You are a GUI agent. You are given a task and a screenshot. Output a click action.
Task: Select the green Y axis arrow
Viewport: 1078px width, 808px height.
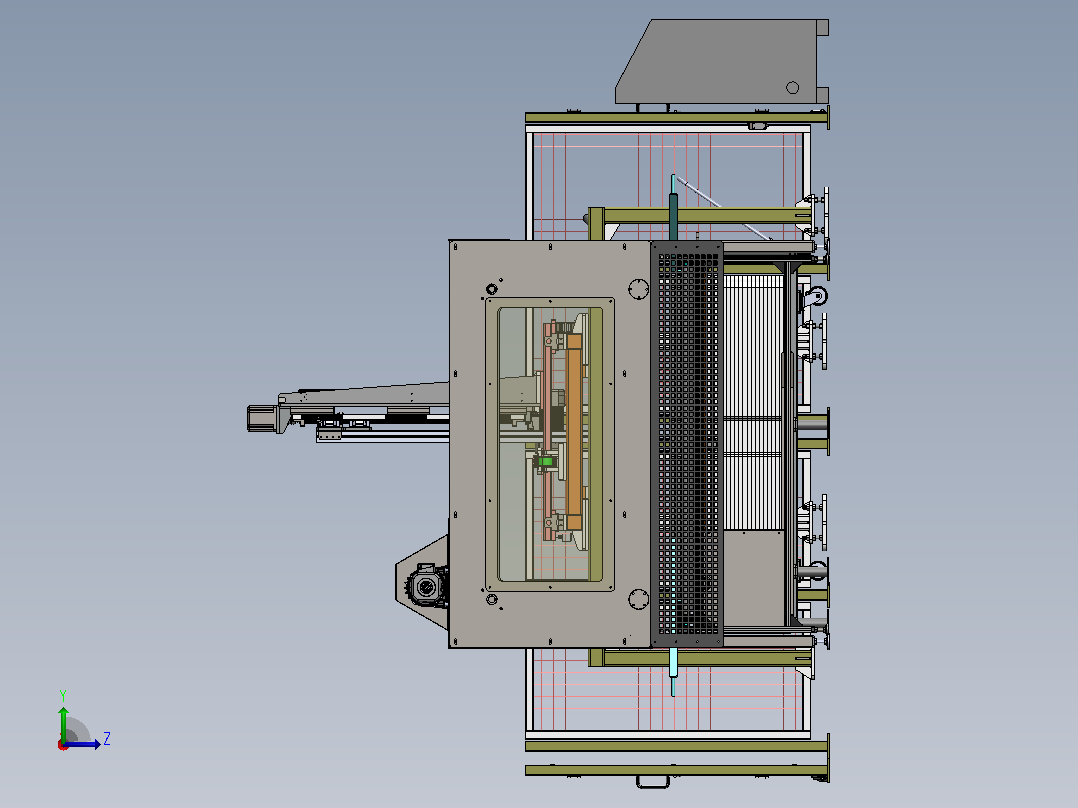63,723
